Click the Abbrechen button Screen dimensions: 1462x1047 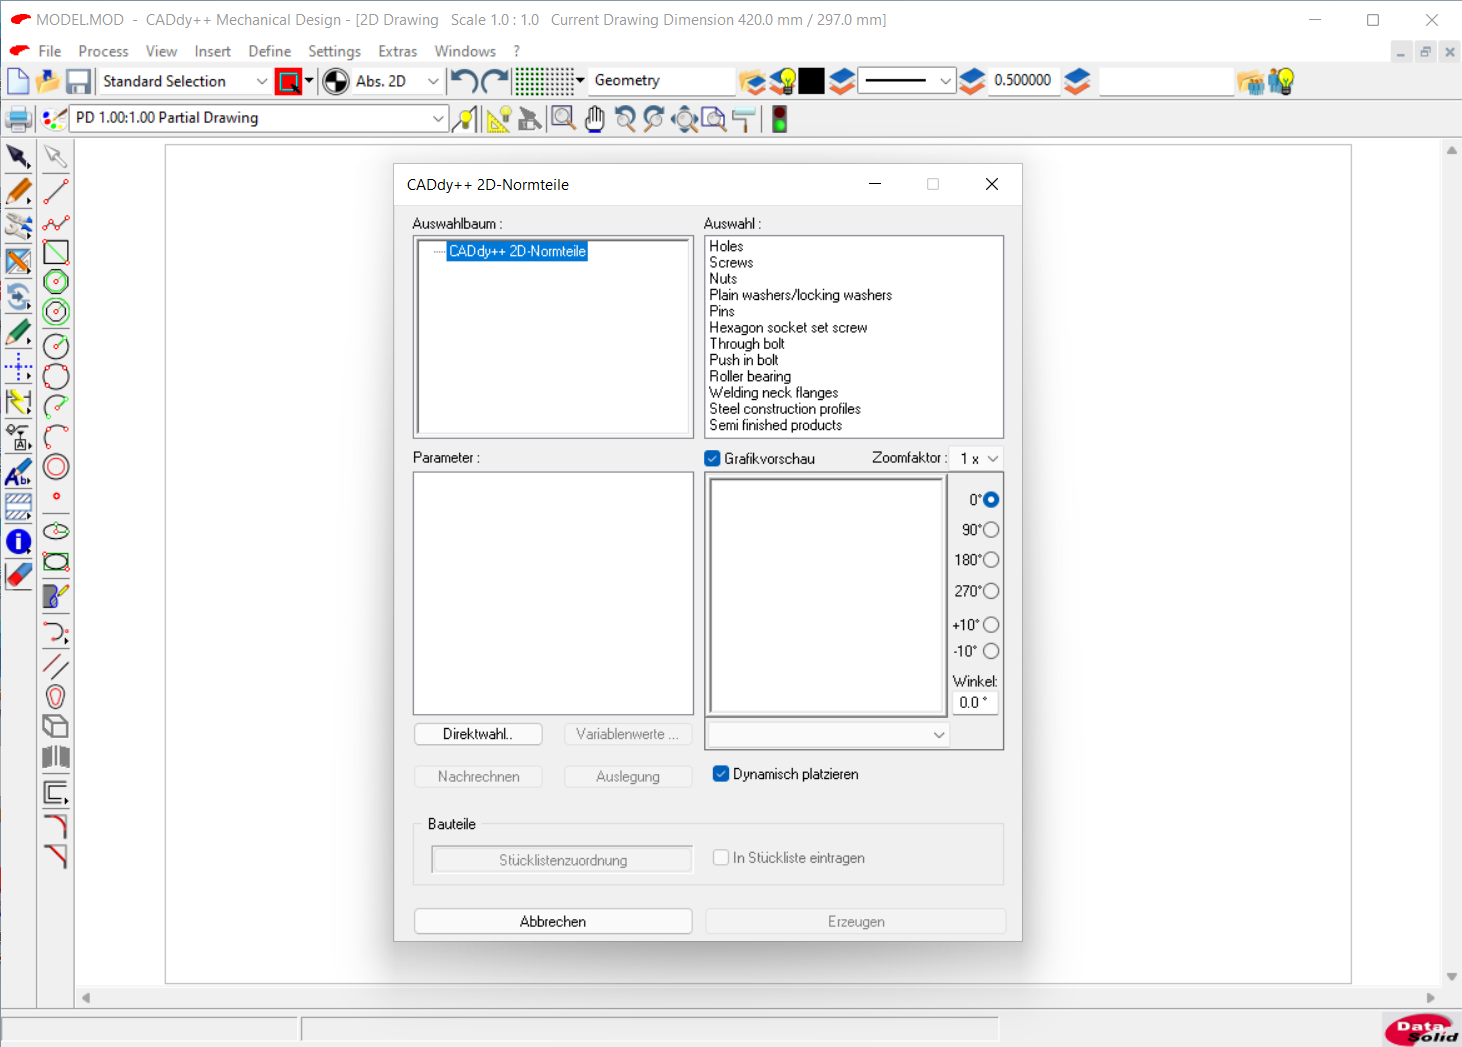click(x=553, y=921)
